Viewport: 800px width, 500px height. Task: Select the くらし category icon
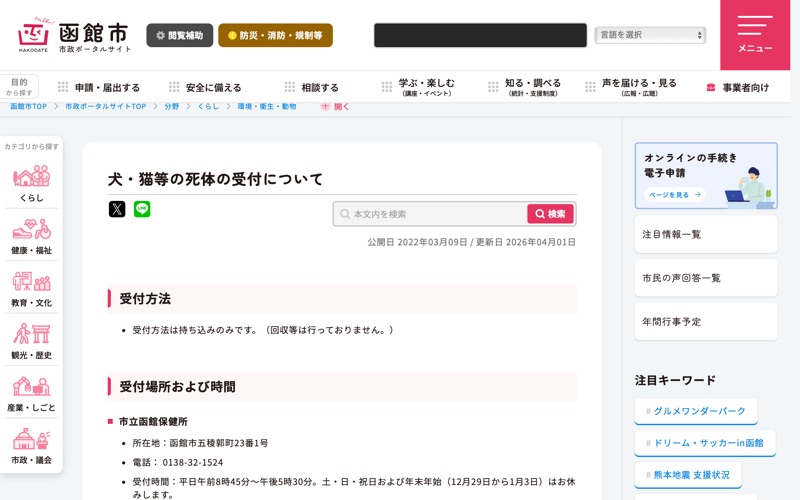tap(32, 183)
